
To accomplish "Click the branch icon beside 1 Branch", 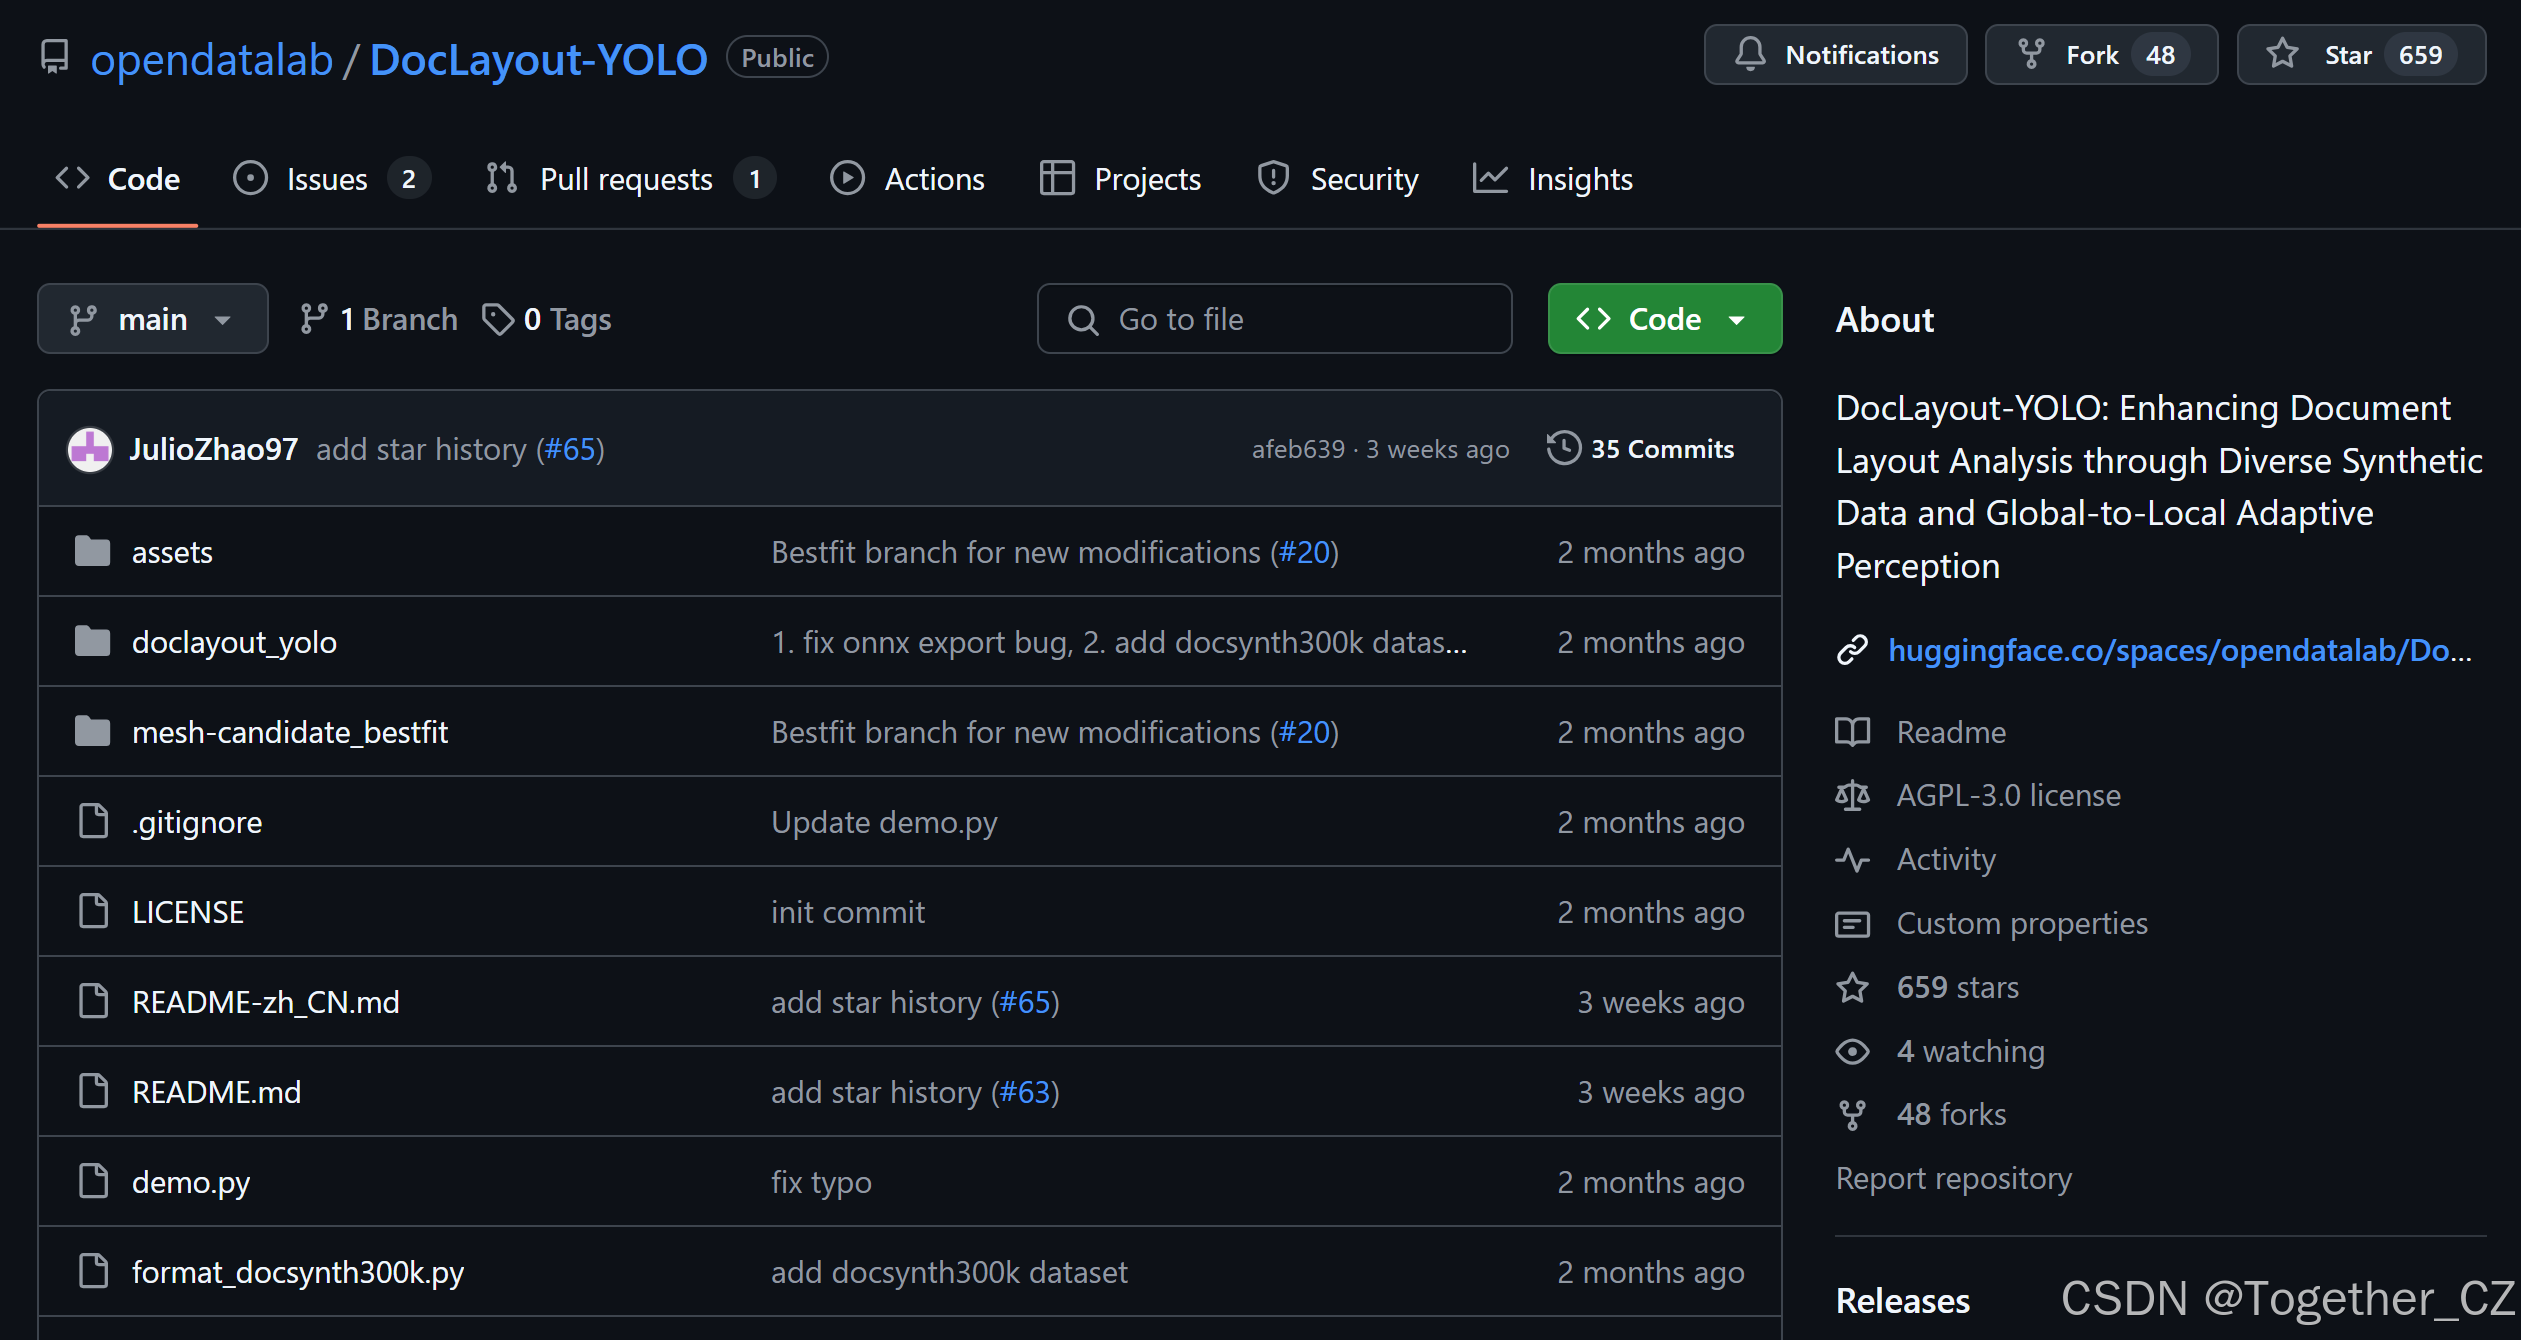I will point(316,318).
